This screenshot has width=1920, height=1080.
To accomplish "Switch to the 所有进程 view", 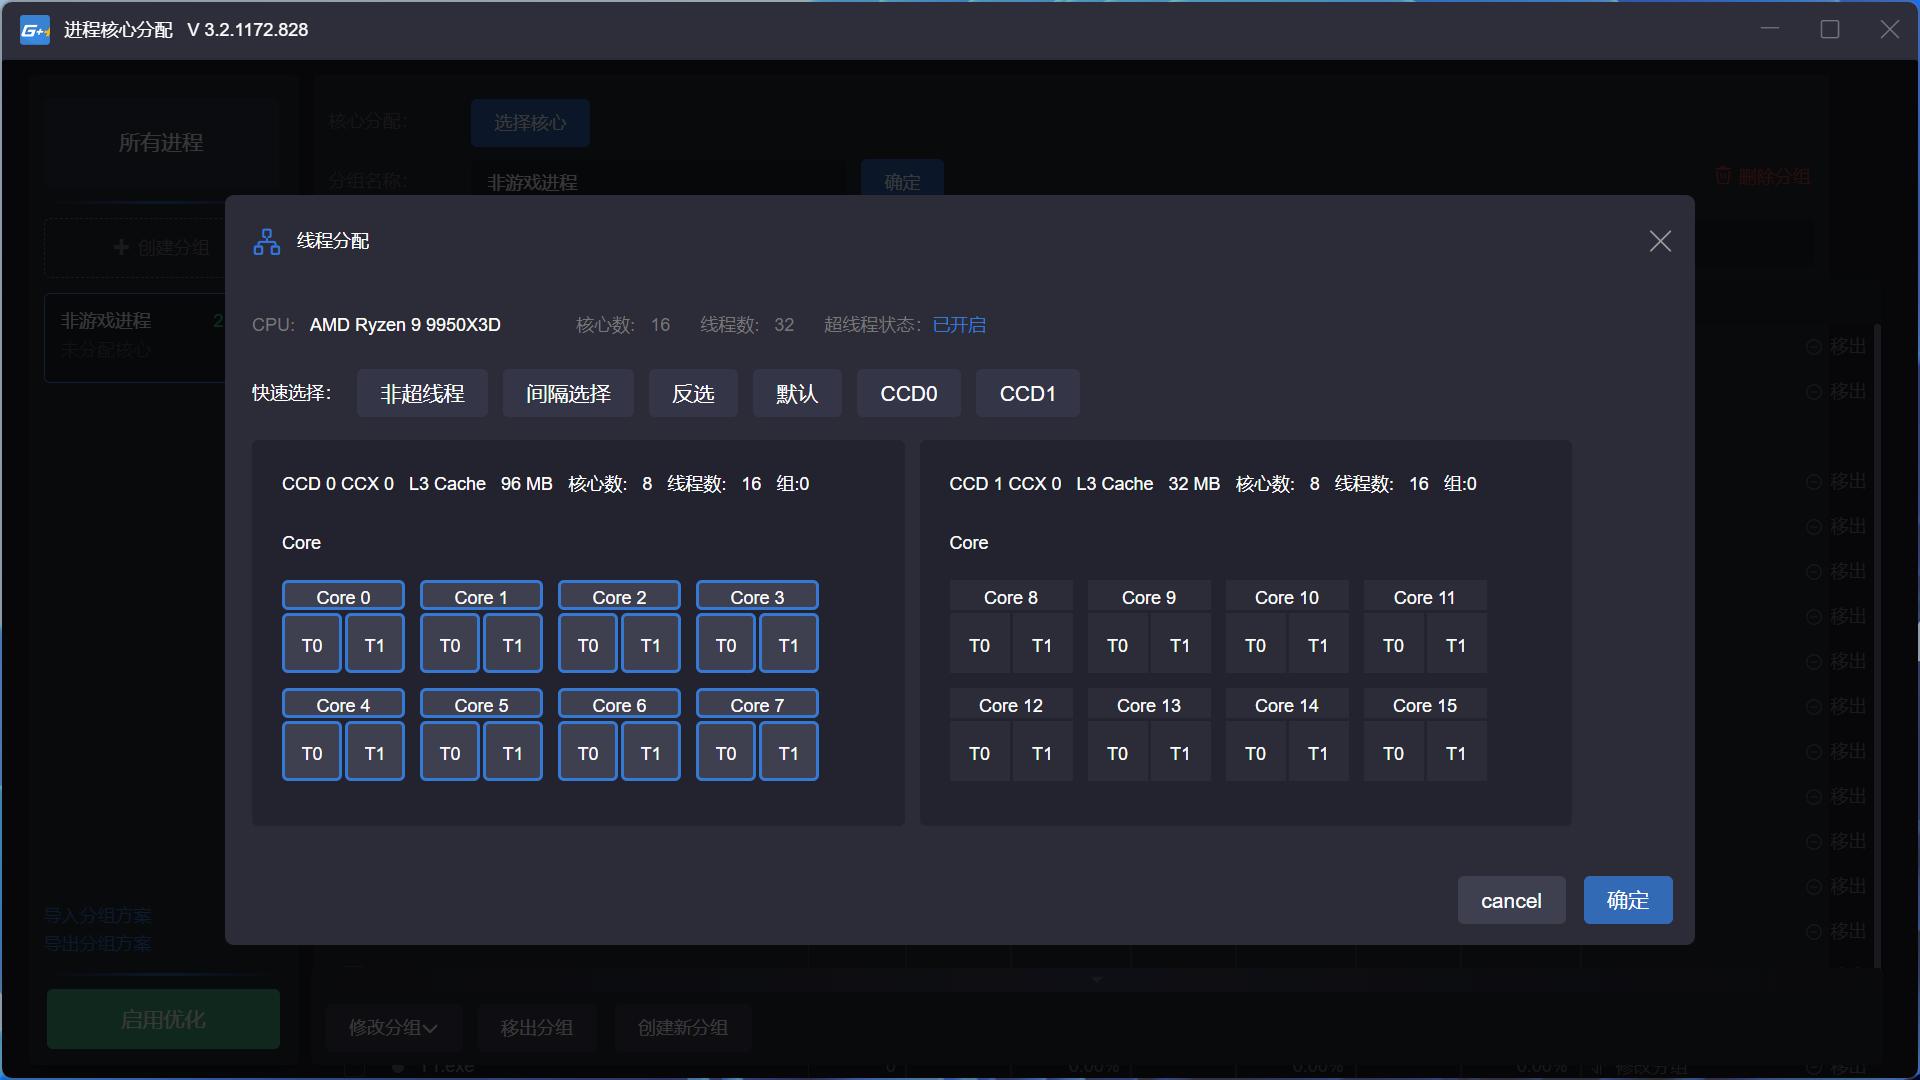I will pos(162,142).
